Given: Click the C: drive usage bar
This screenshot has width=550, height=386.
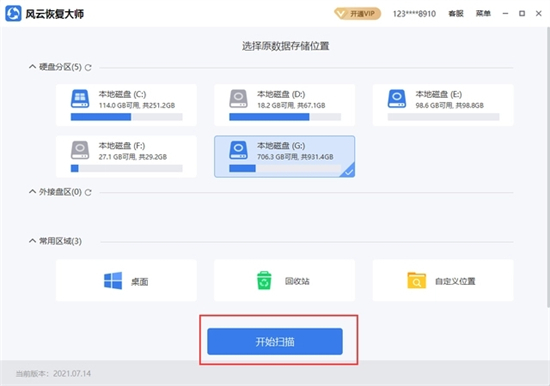Looking at the screenshot, I should [x=127, y=117].
